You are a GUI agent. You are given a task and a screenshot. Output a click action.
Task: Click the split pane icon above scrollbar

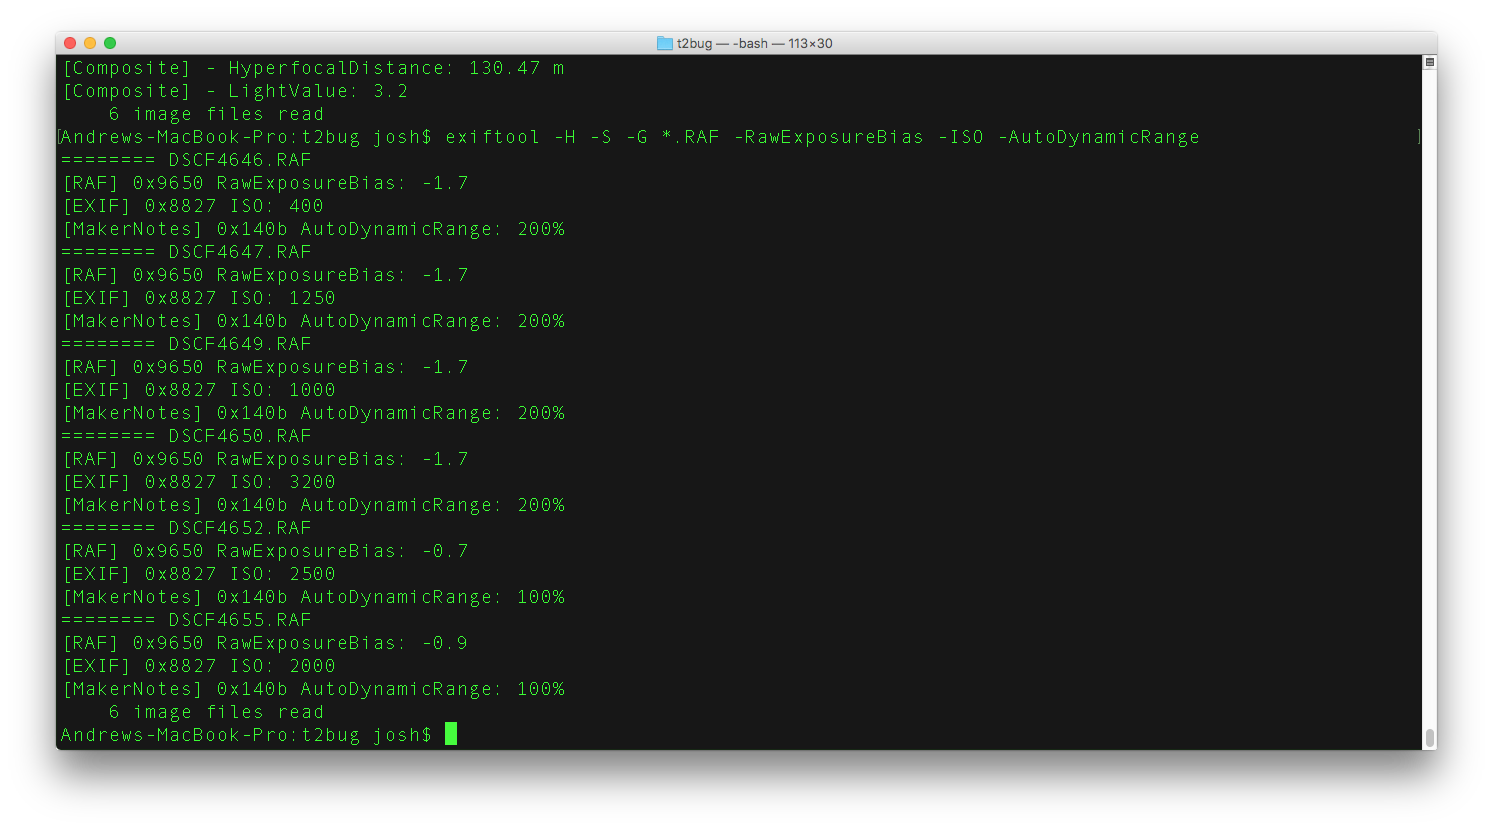click(x=1430, y=62)
